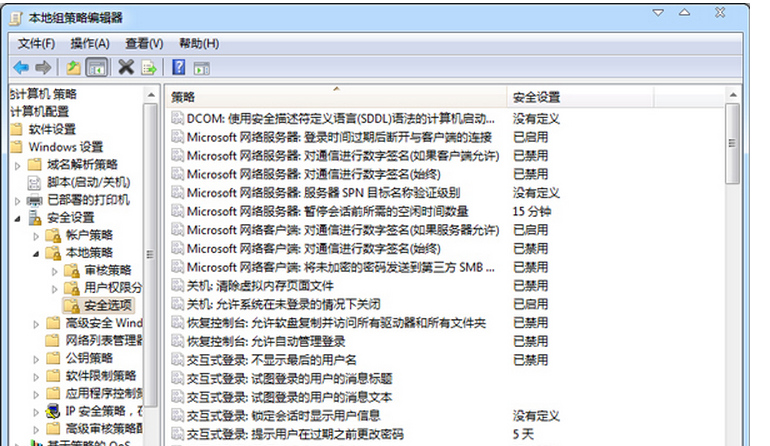The image size is (770, 446).
Task: Click the Forward arrow toolbar icon
Action: (43, 67)
